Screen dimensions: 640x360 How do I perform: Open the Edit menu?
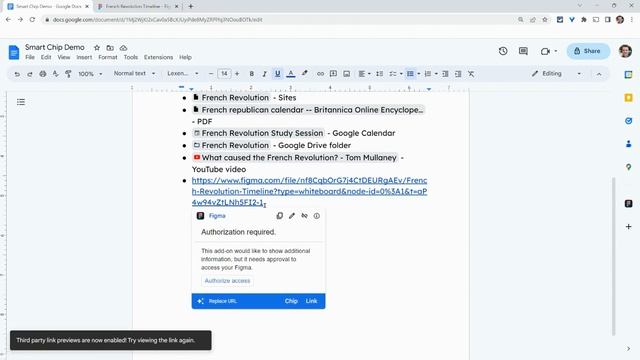(46, 58)
